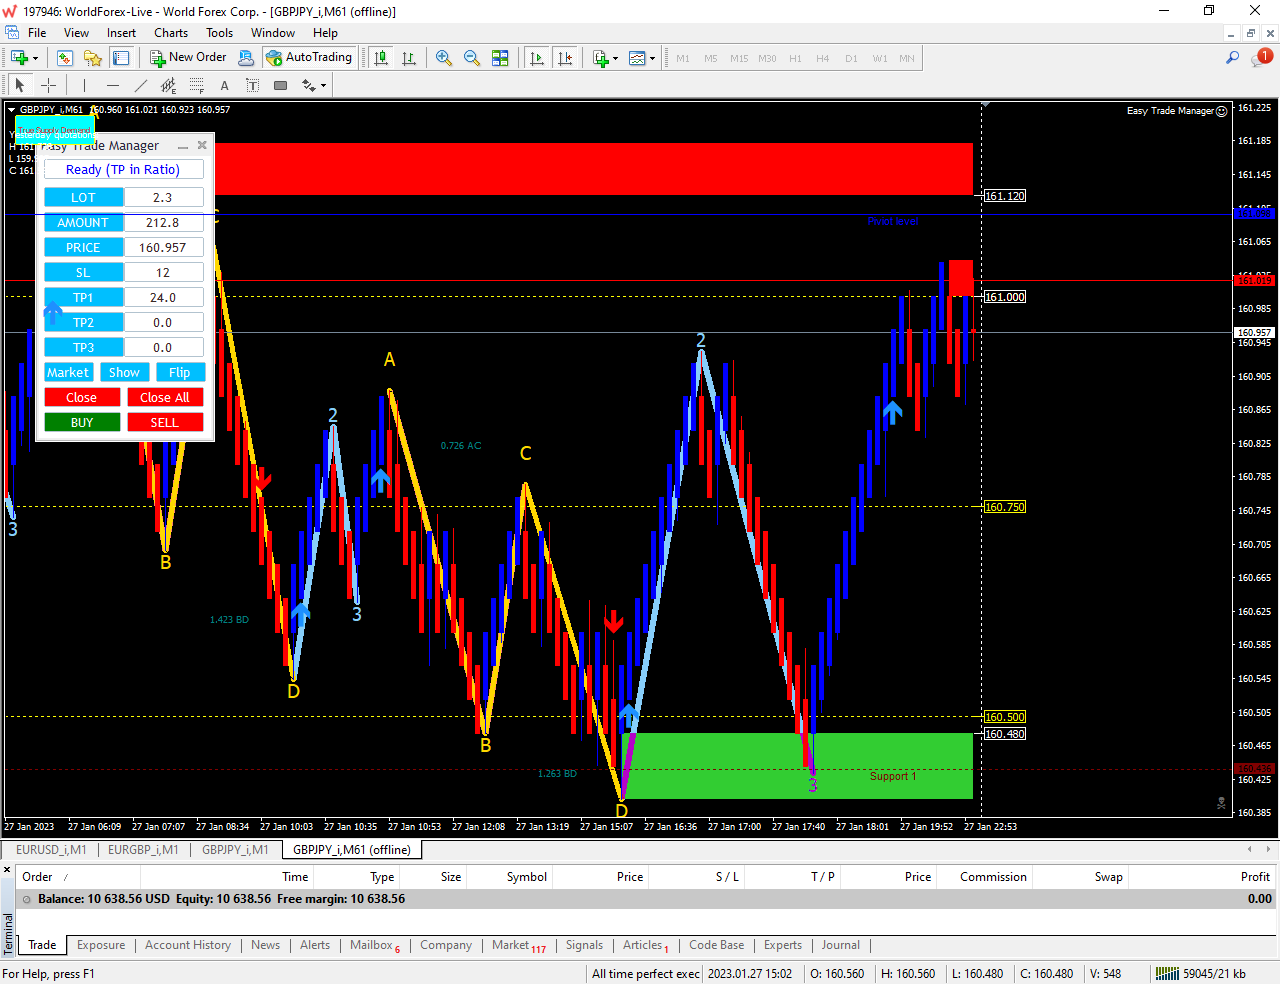Select the horizontal line tool
The image size is (1280, 984).
(112, 85)
